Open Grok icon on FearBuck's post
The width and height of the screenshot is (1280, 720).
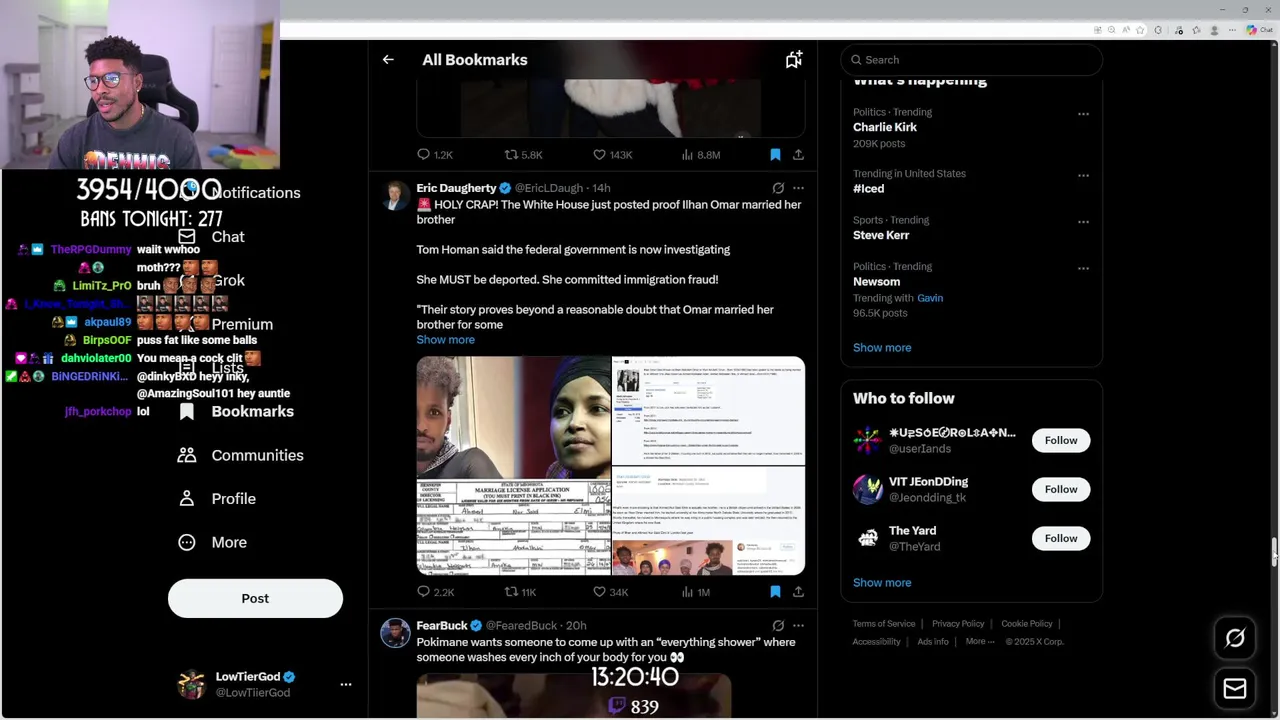coord(778,626)
